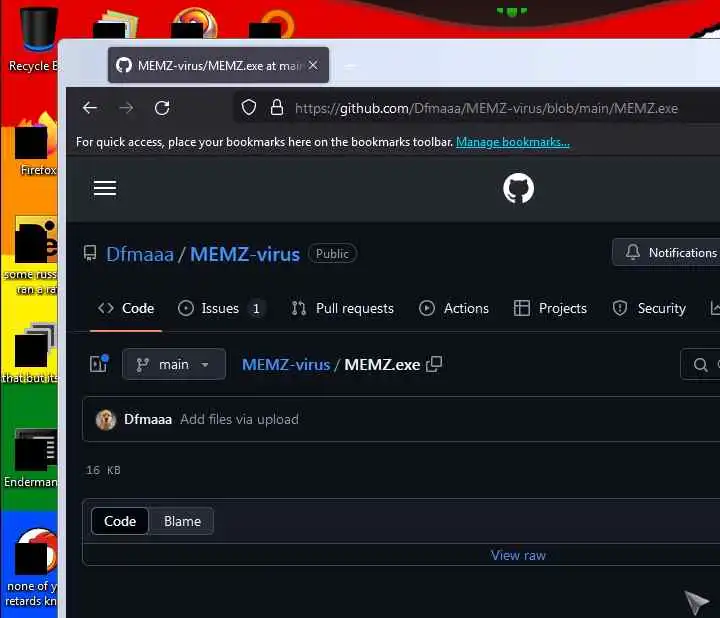Copy the MEMZ.exe file path

tap(434, 364)
